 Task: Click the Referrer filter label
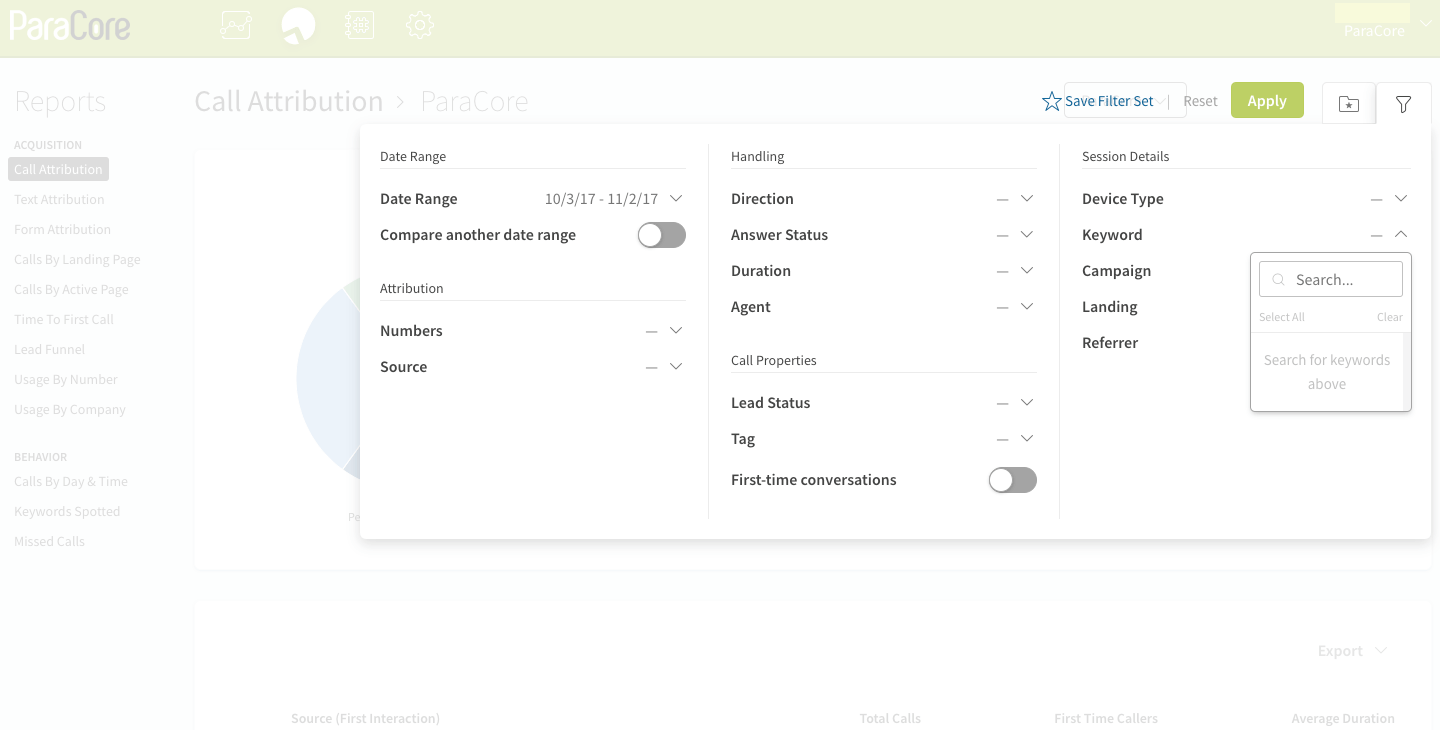point(1110,343)
